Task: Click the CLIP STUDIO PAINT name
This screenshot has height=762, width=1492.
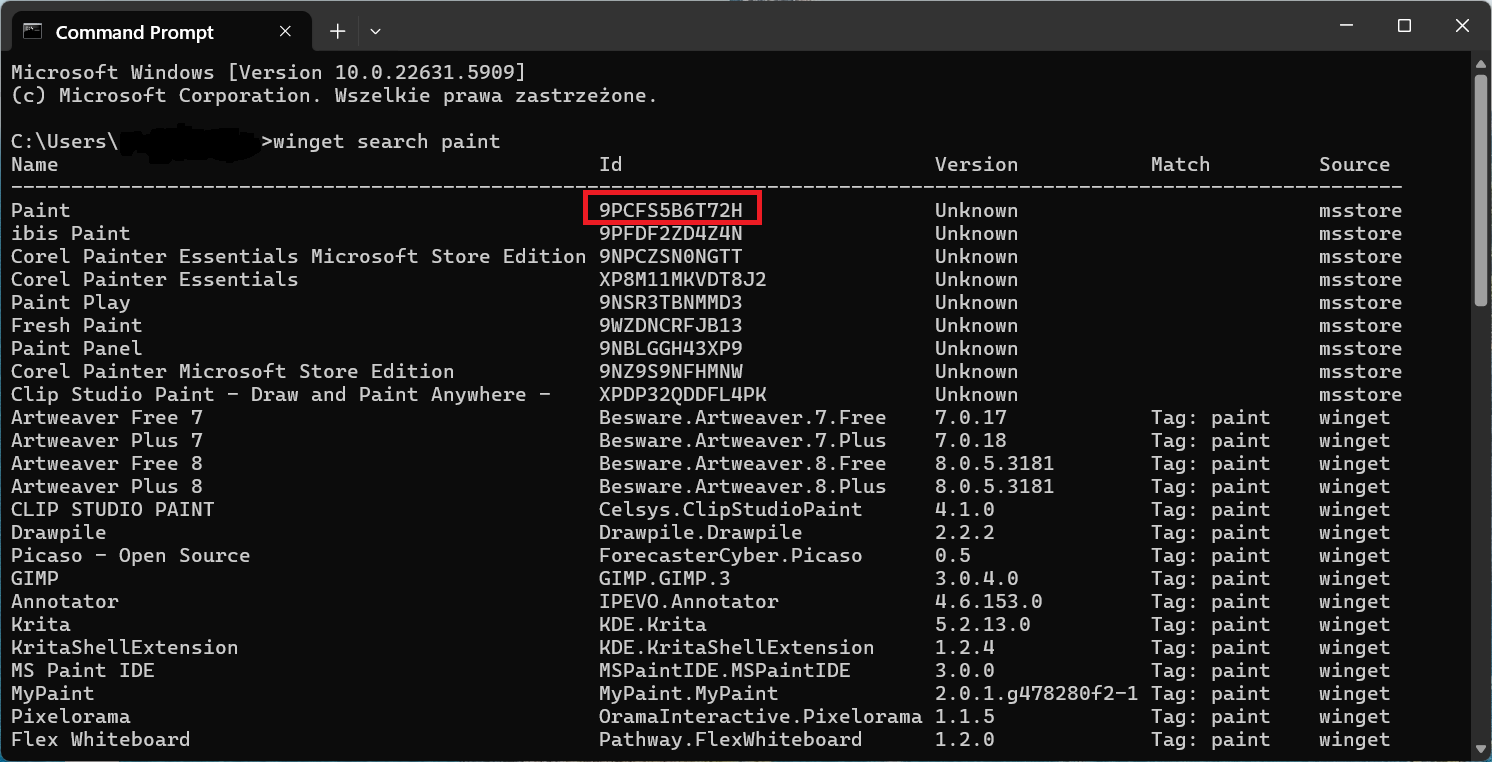Action: coord(113,510)
